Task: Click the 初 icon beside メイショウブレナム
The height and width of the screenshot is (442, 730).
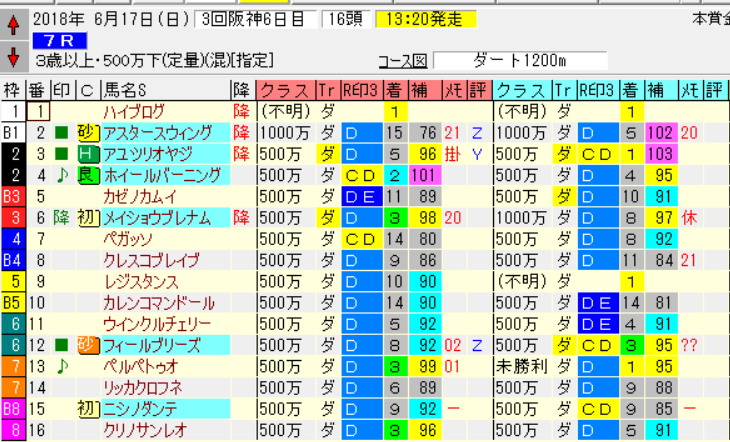Action: click(88, 218)
